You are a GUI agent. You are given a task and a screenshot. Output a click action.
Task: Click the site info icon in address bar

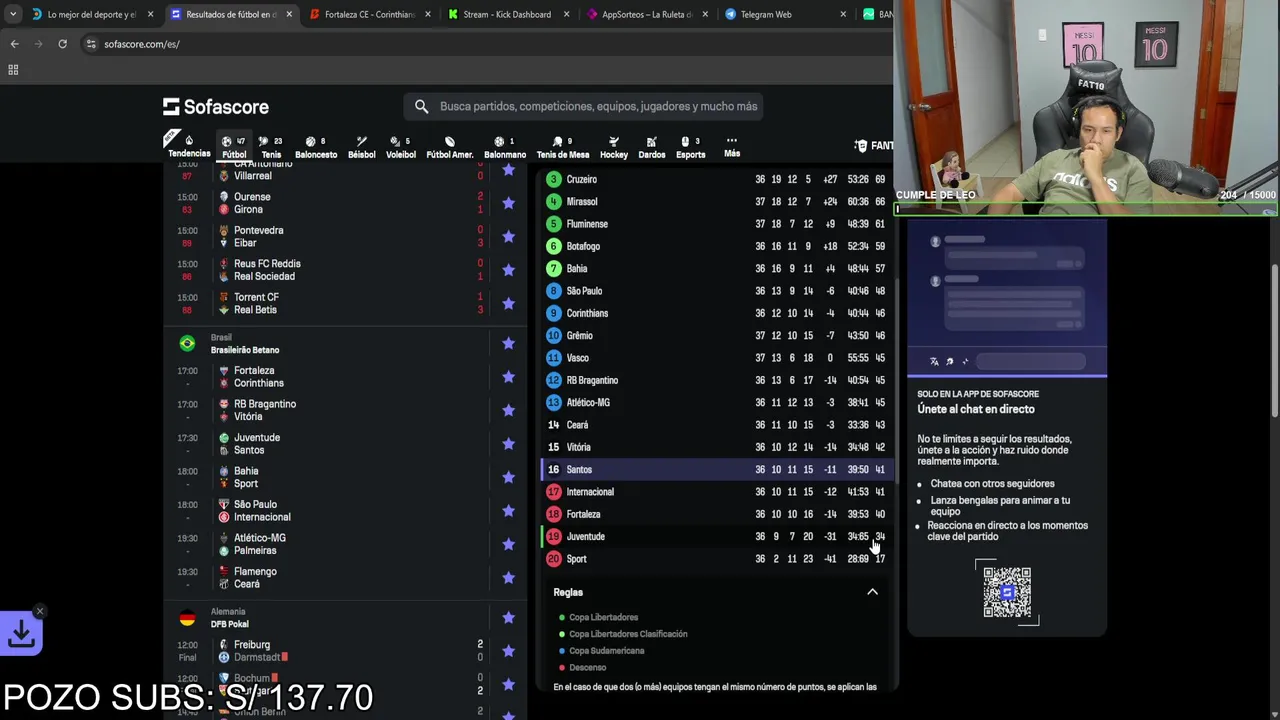coord(91,44)
